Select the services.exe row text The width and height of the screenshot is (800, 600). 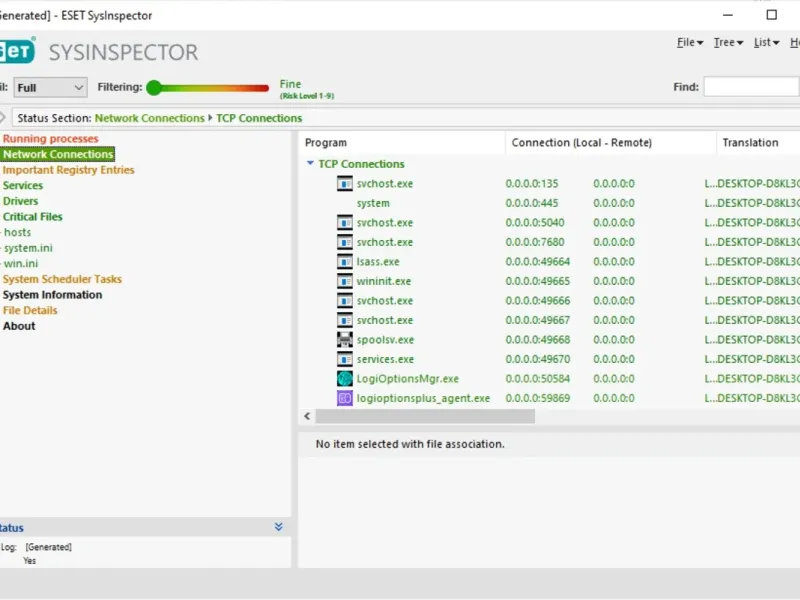point(385,359)
